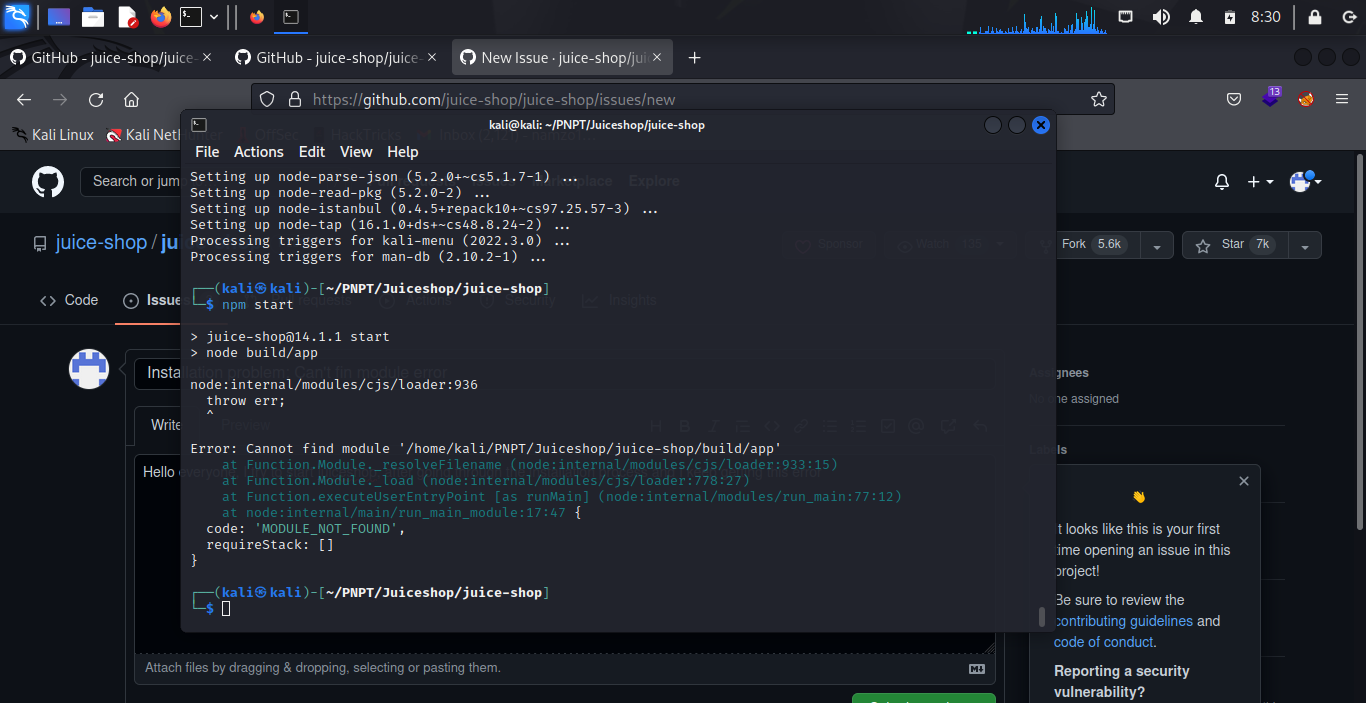The image size is (1366, 703).
Task: Click the volume speaker tray icon
Action: point(1161,17)
